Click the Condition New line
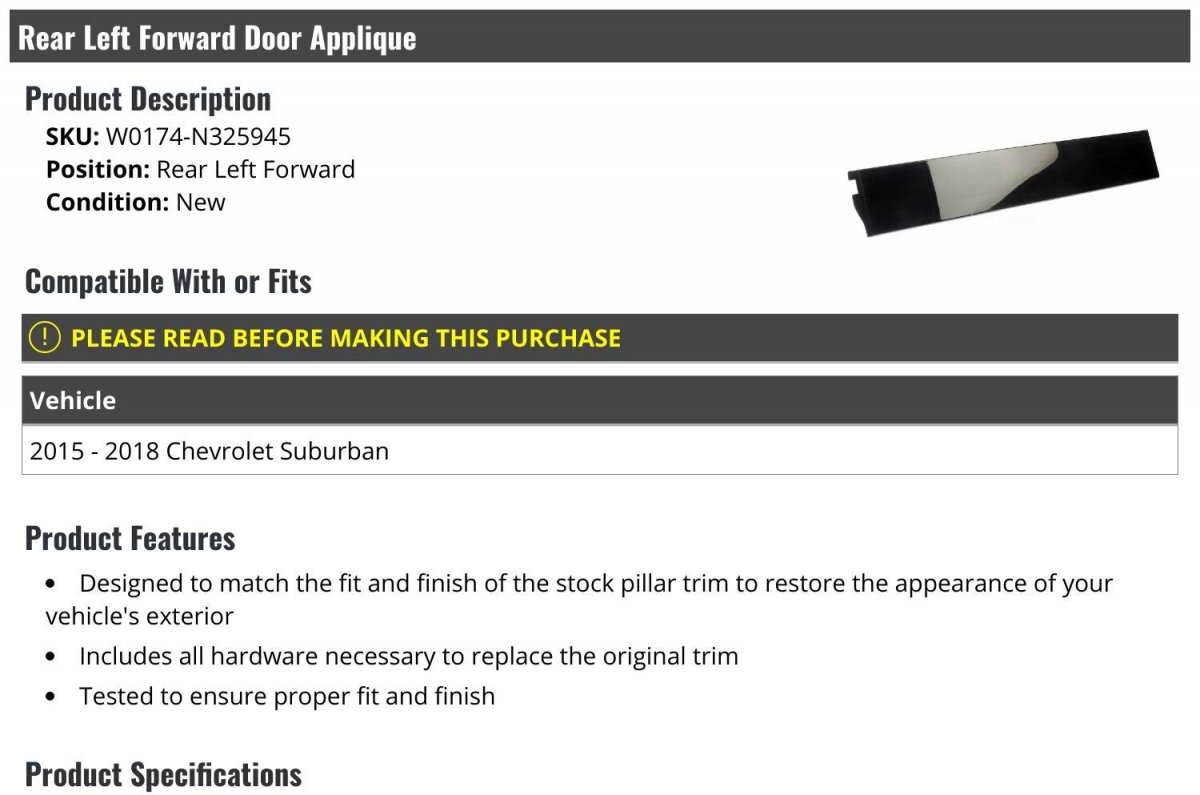The image size is (1200, 795). (136, 202)
